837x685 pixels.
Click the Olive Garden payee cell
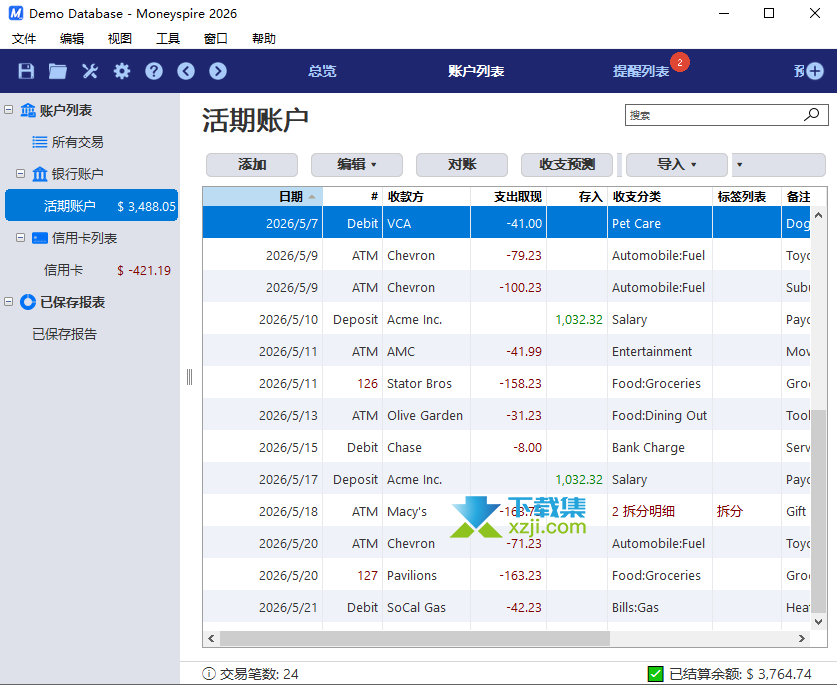425,415
